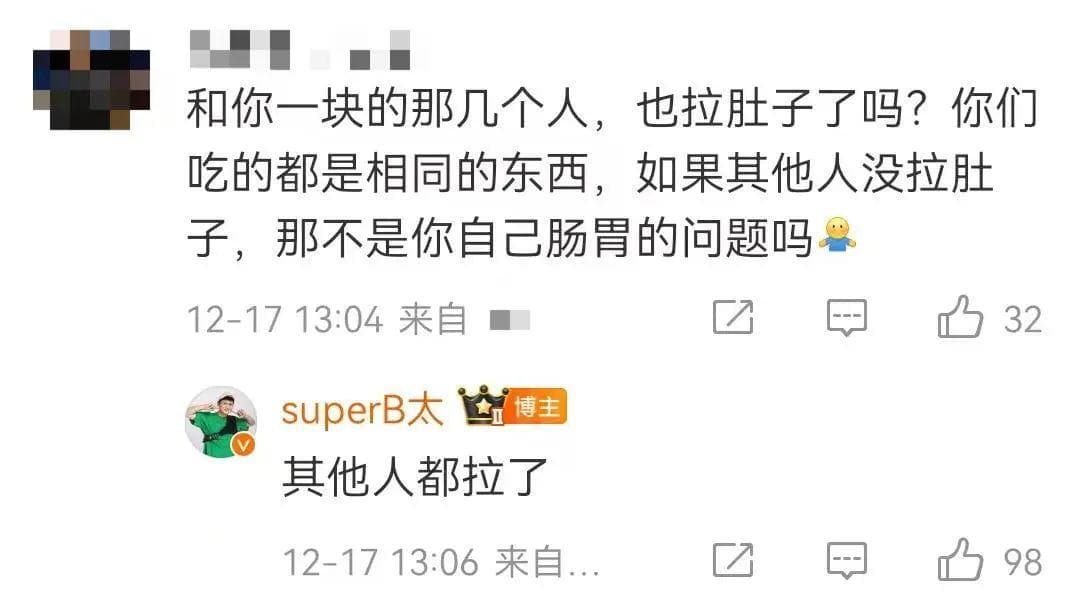
Task: Click the 12-17 13:04 timestamp
Action: (x=284, y=320)
